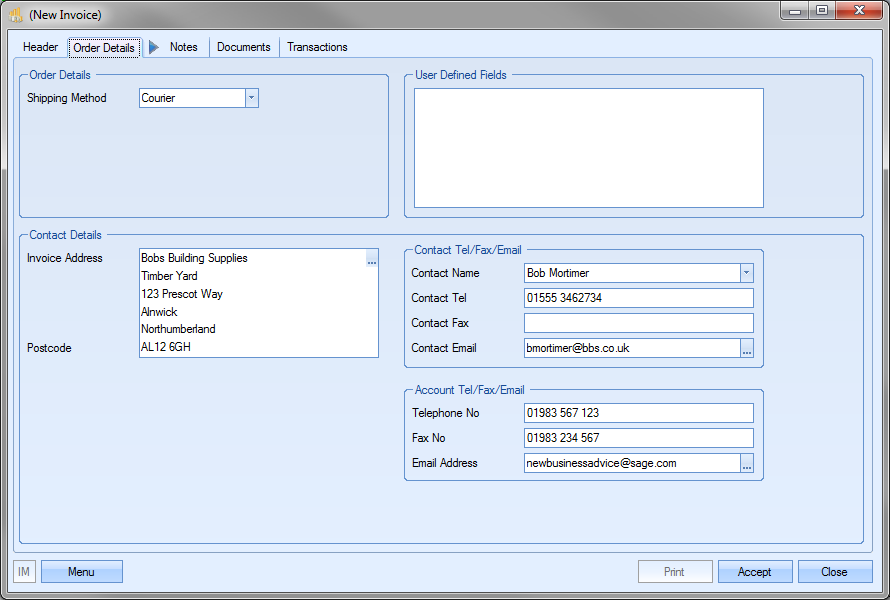Open Invoice Address ellipsis browse button
Viewport: 890px width, 600px height.
point(372,259)
